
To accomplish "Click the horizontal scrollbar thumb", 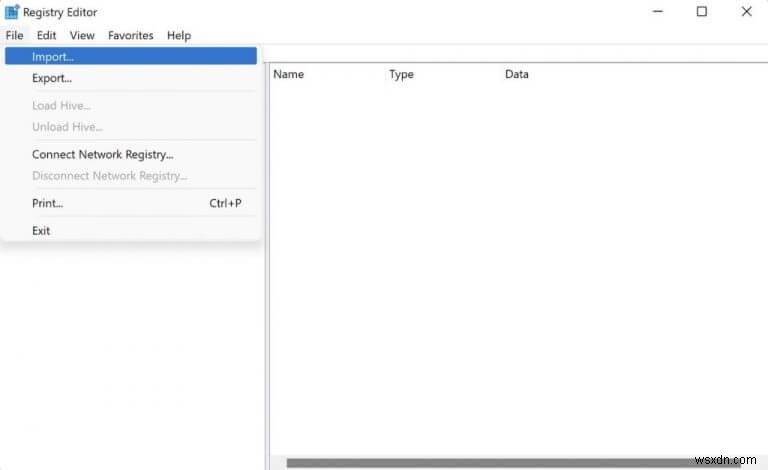I will tap(513, 463).
